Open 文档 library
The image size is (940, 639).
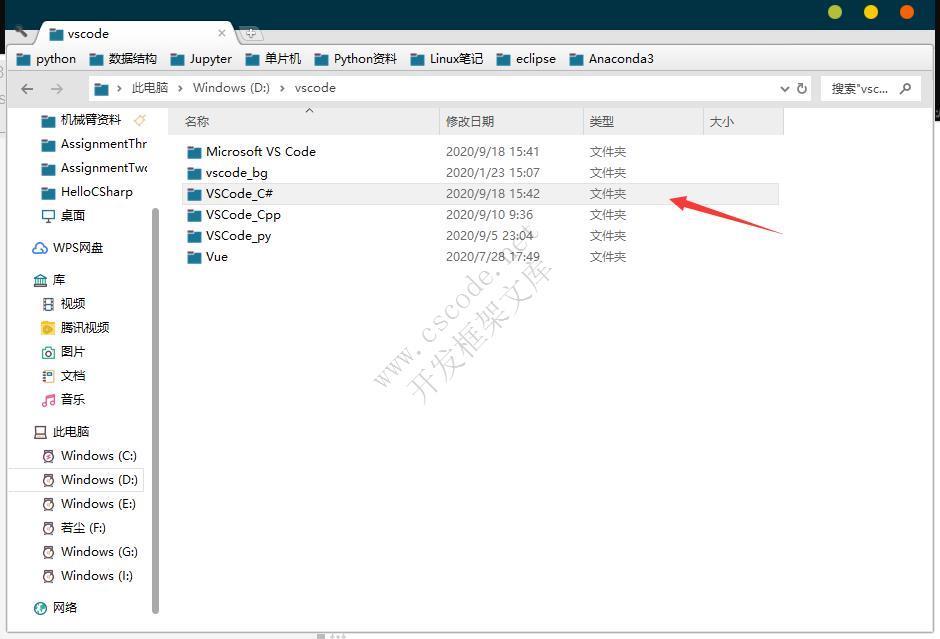point(64,375)
